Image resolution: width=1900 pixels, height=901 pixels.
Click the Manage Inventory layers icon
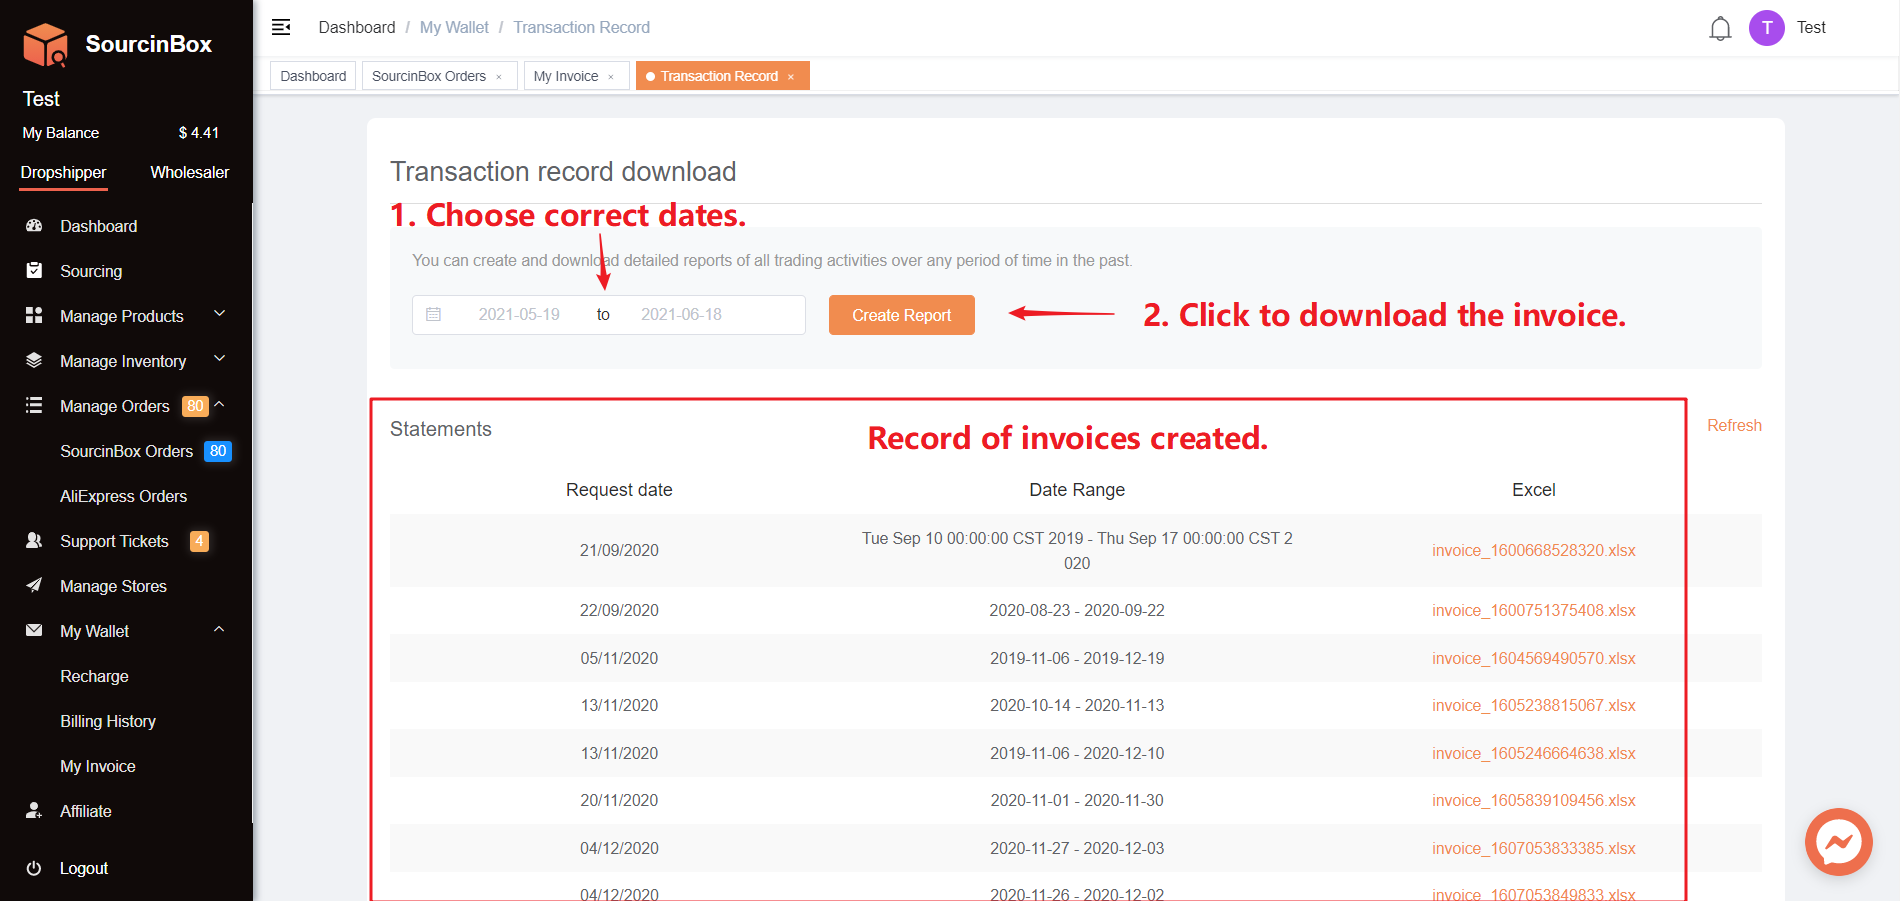(34, 360)
